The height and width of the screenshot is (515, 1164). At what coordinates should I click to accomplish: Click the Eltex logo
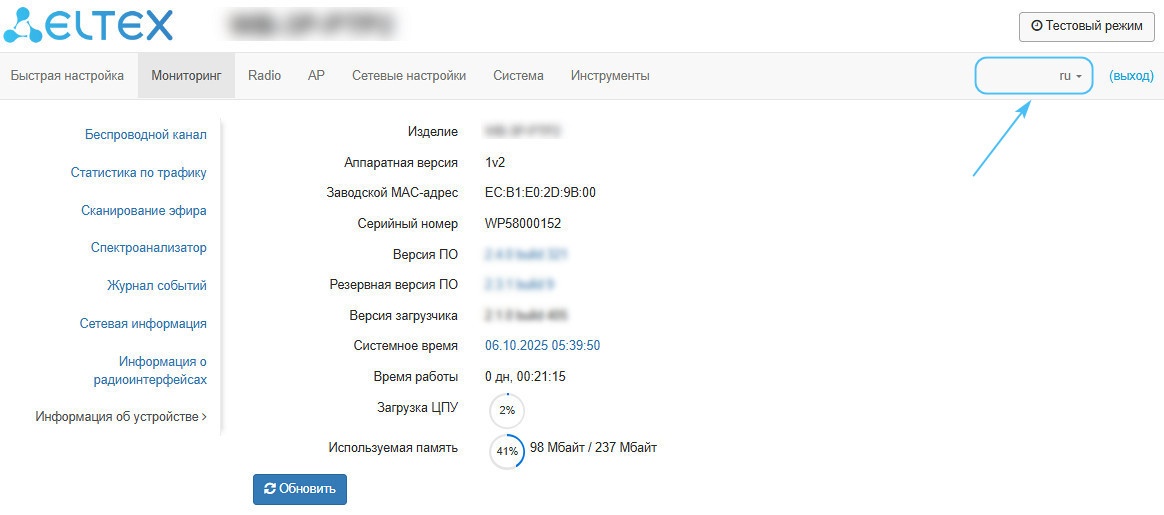click(88, 25)
